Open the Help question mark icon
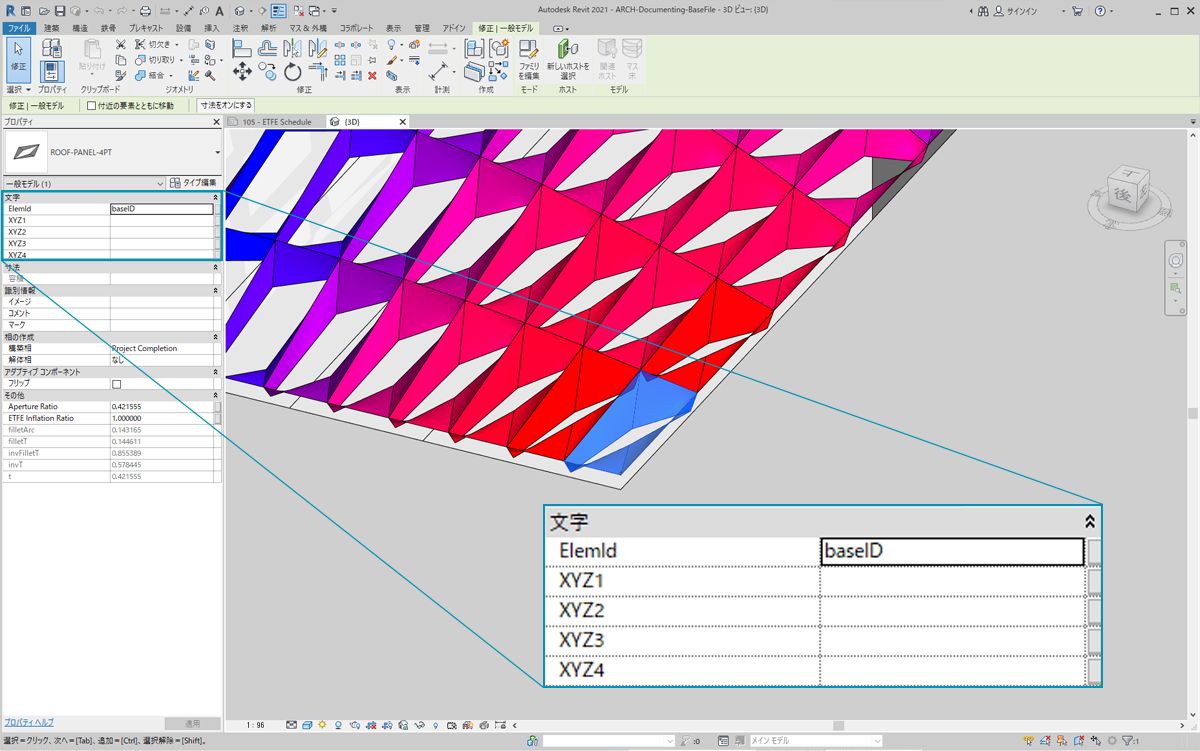 [1100, 11]
